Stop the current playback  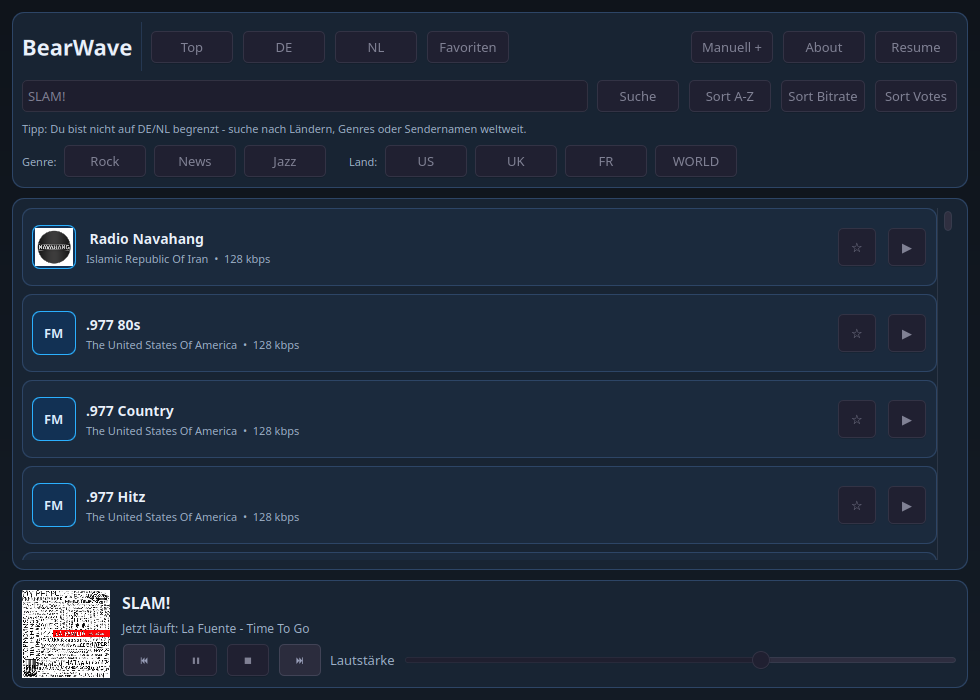(248, 660)
